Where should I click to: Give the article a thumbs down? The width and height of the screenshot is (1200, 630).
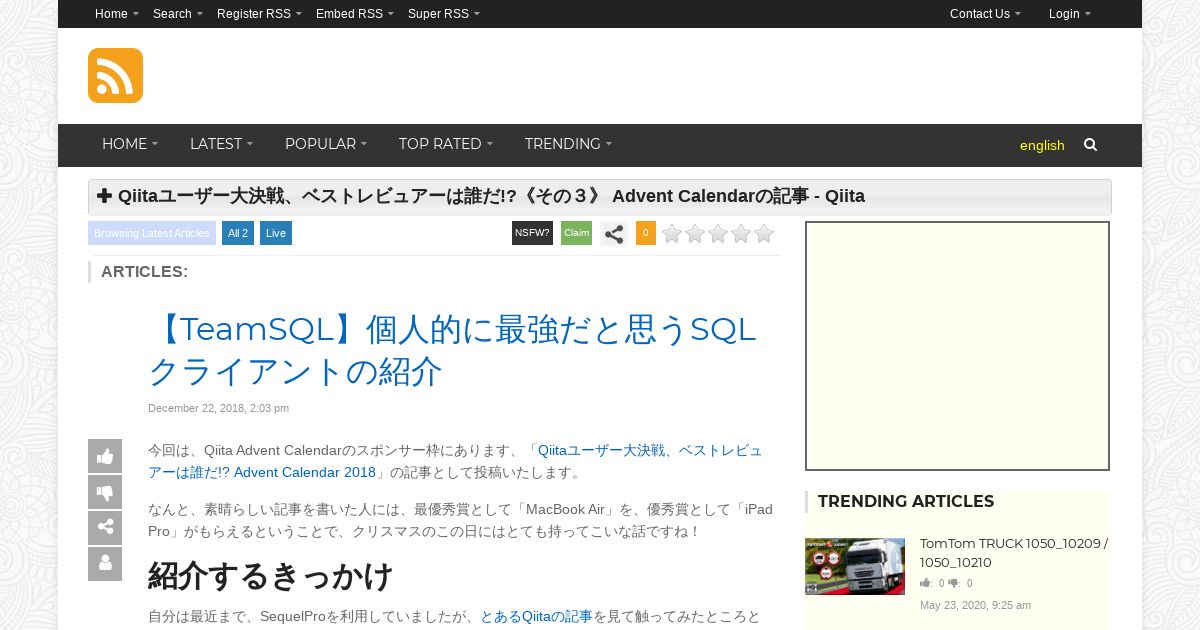(105, 492)
